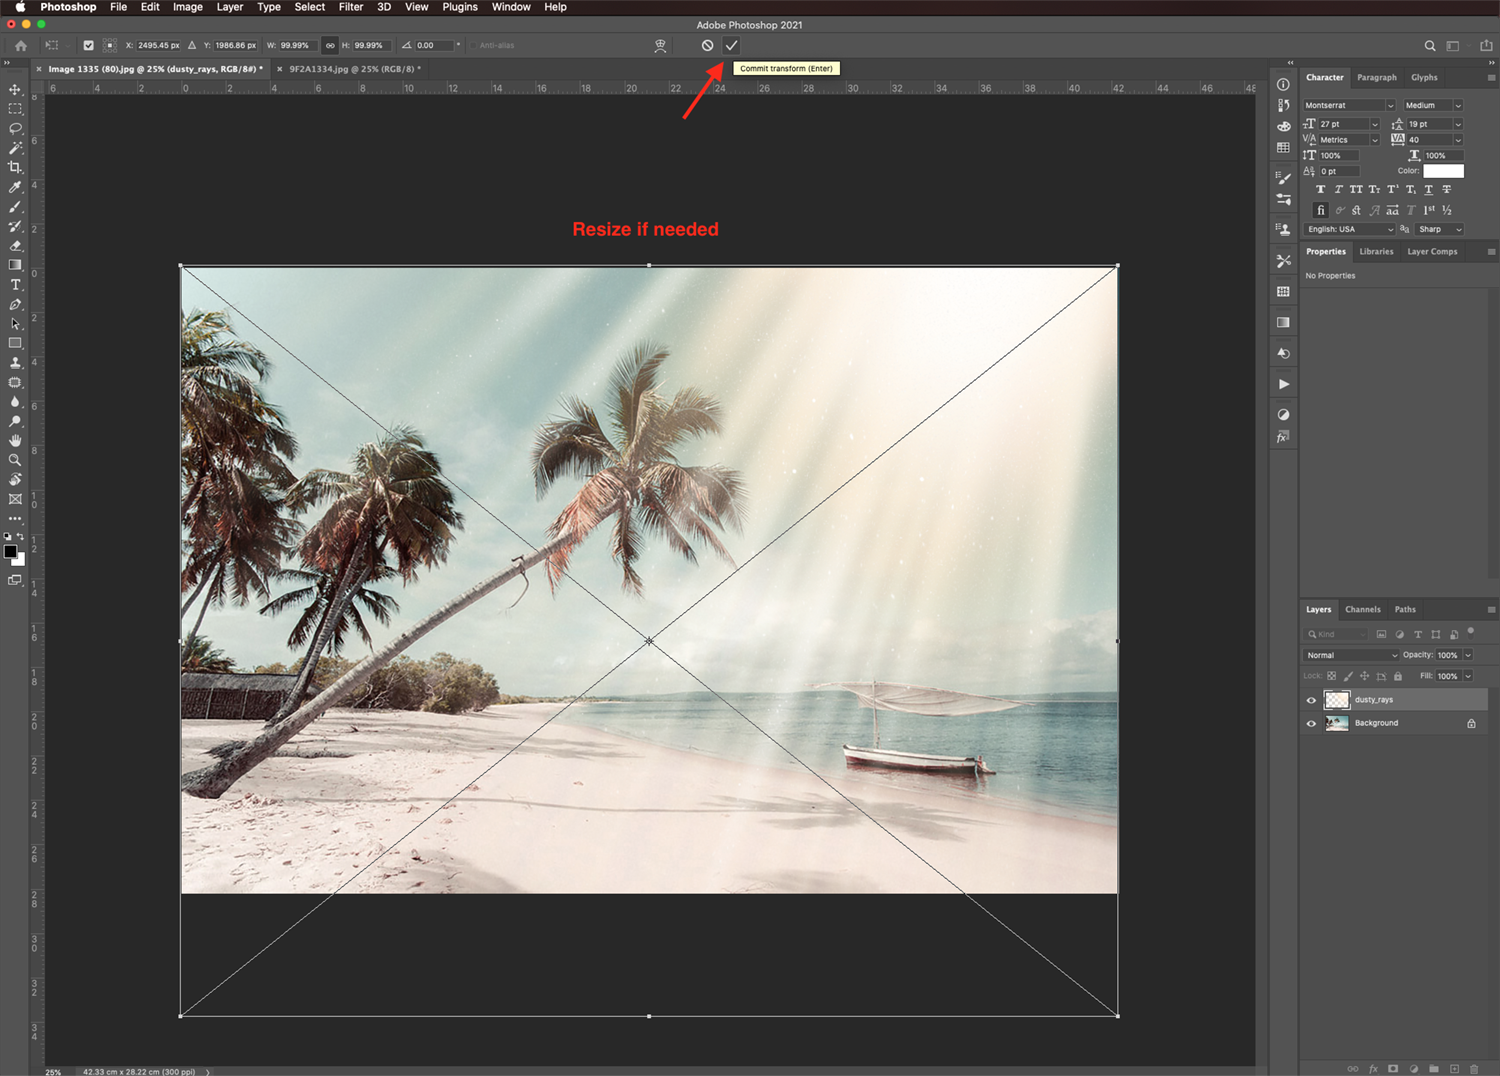Cancel the transform with the circle-slash icon
This screenshot has width=1500, height=1076.
click(707, 45)
